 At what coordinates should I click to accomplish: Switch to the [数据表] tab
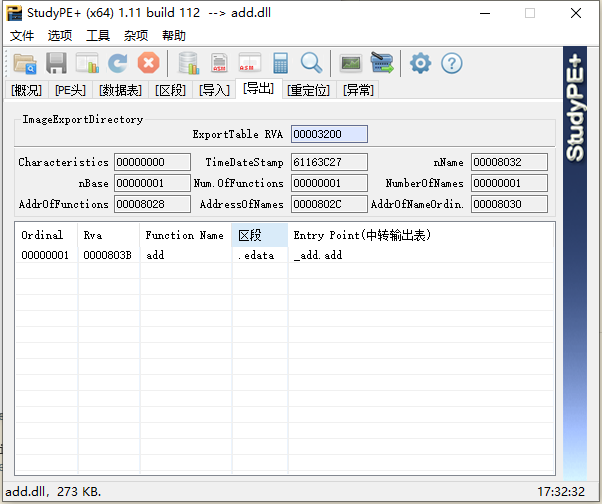pos(120,90)
